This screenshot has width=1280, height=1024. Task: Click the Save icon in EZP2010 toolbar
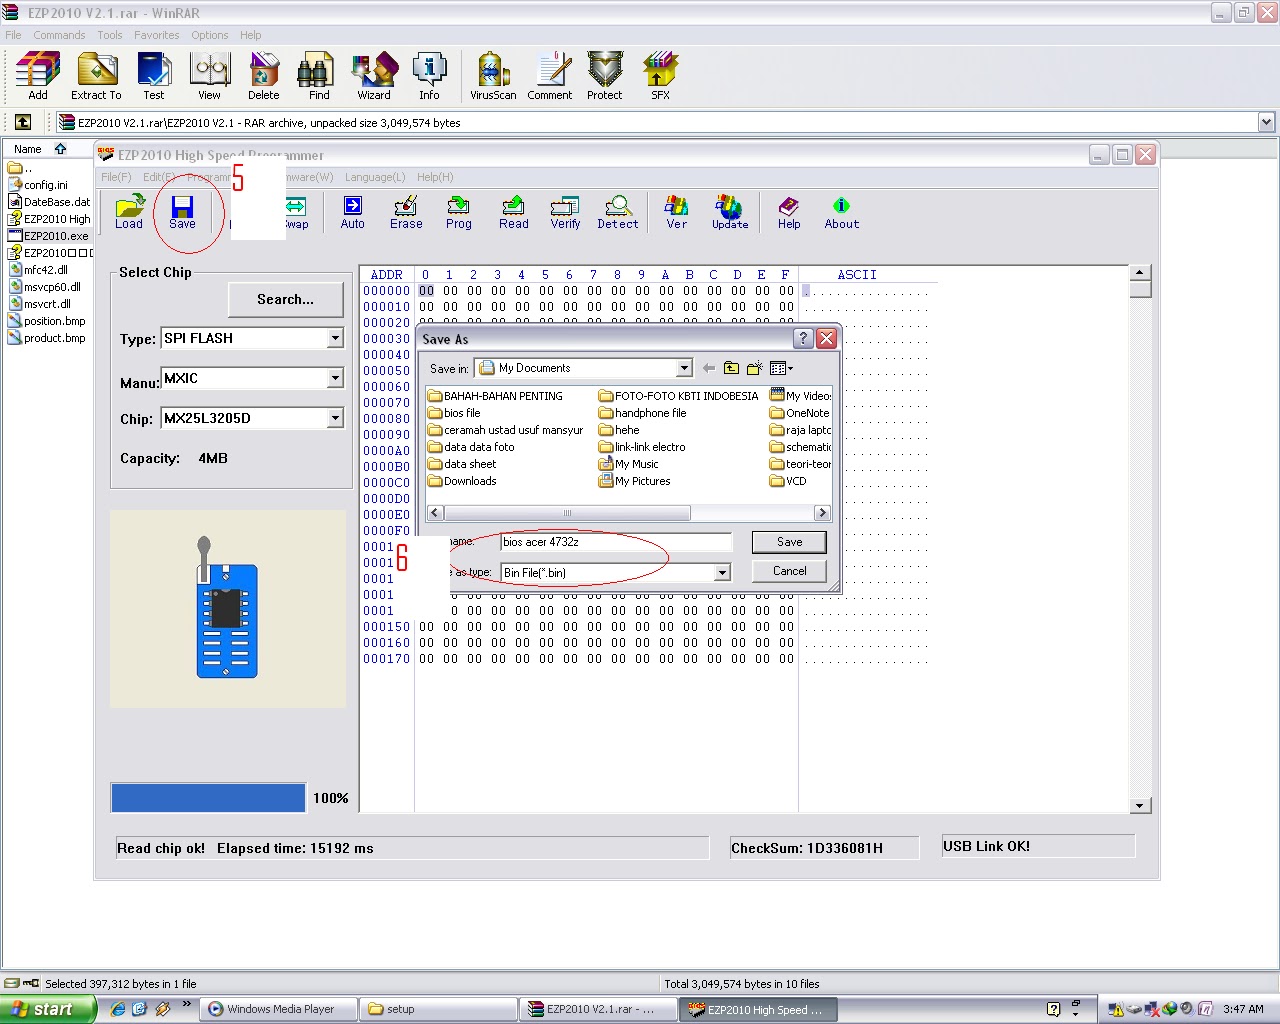pyautogui.click(x=182, y=212)
